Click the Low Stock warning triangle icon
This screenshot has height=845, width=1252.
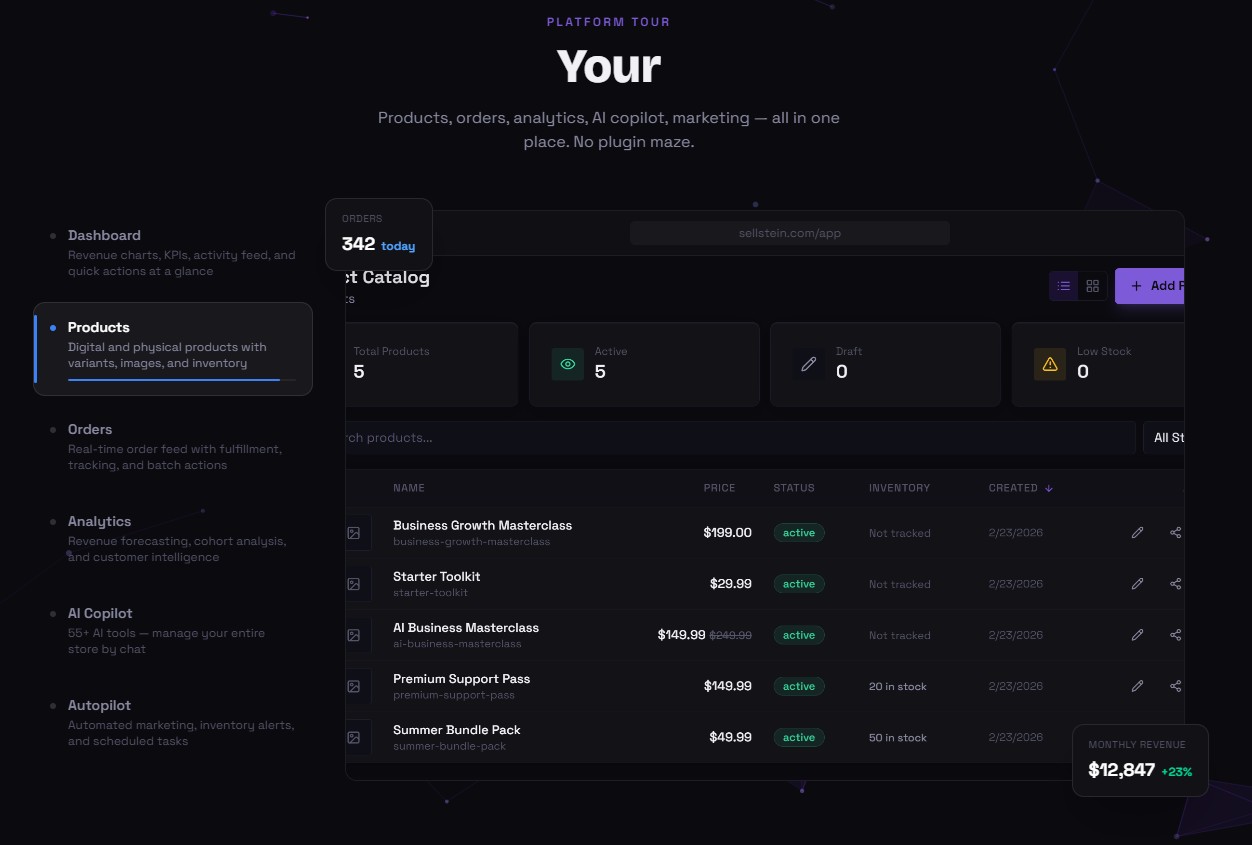1050,365
